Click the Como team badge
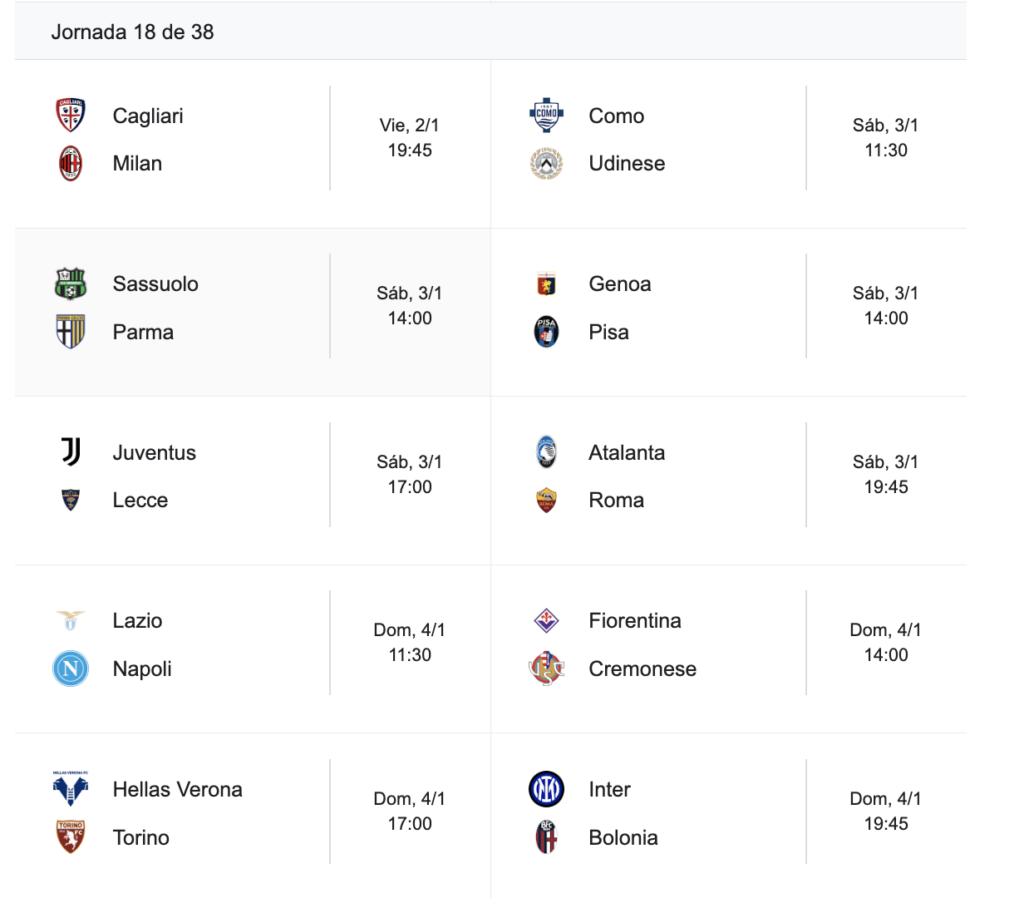The image size is (1024, 898). (x=546, y=115)
